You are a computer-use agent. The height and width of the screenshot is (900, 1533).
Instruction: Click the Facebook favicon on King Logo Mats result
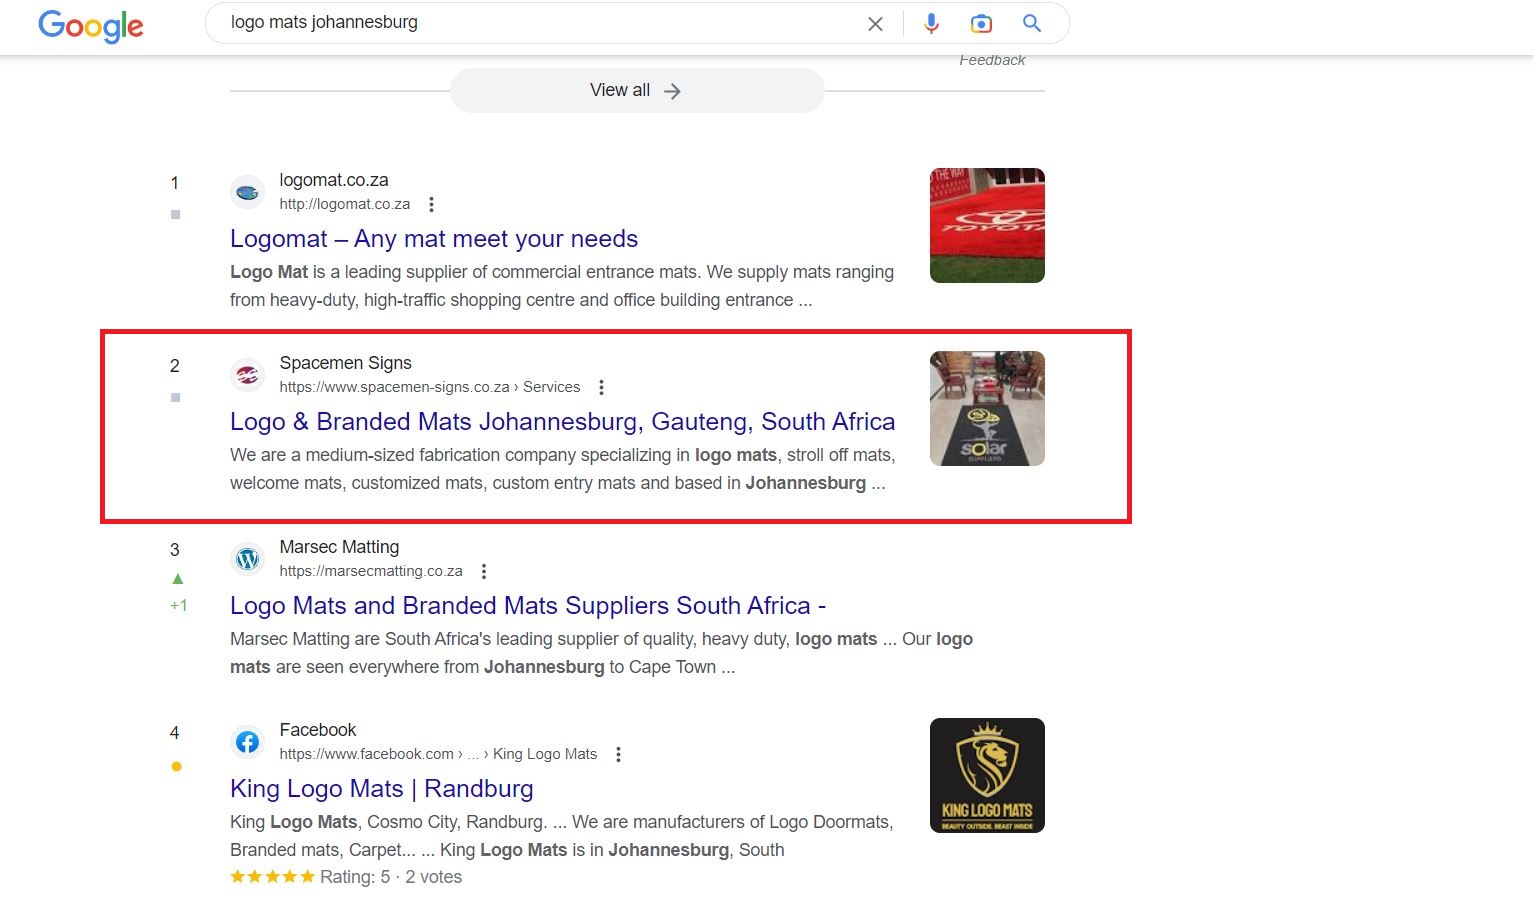[x=247, y=741]
